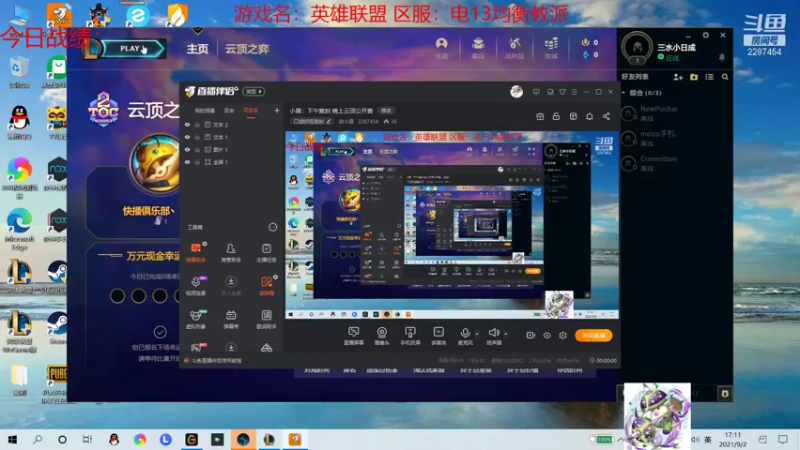Add a screen capture source (直播屏幕)
Screen dimensions: 800x450
pos(354,336)
